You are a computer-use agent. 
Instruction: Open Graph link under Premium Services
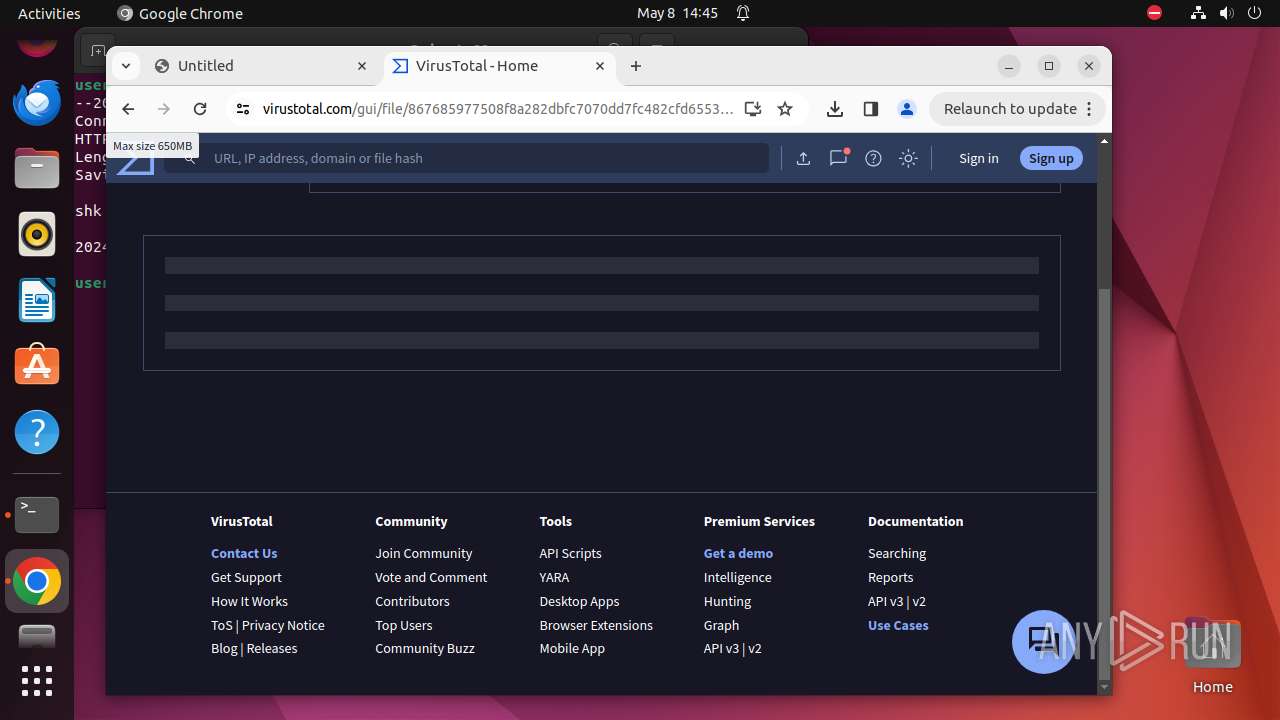click(x=721, y=625)
